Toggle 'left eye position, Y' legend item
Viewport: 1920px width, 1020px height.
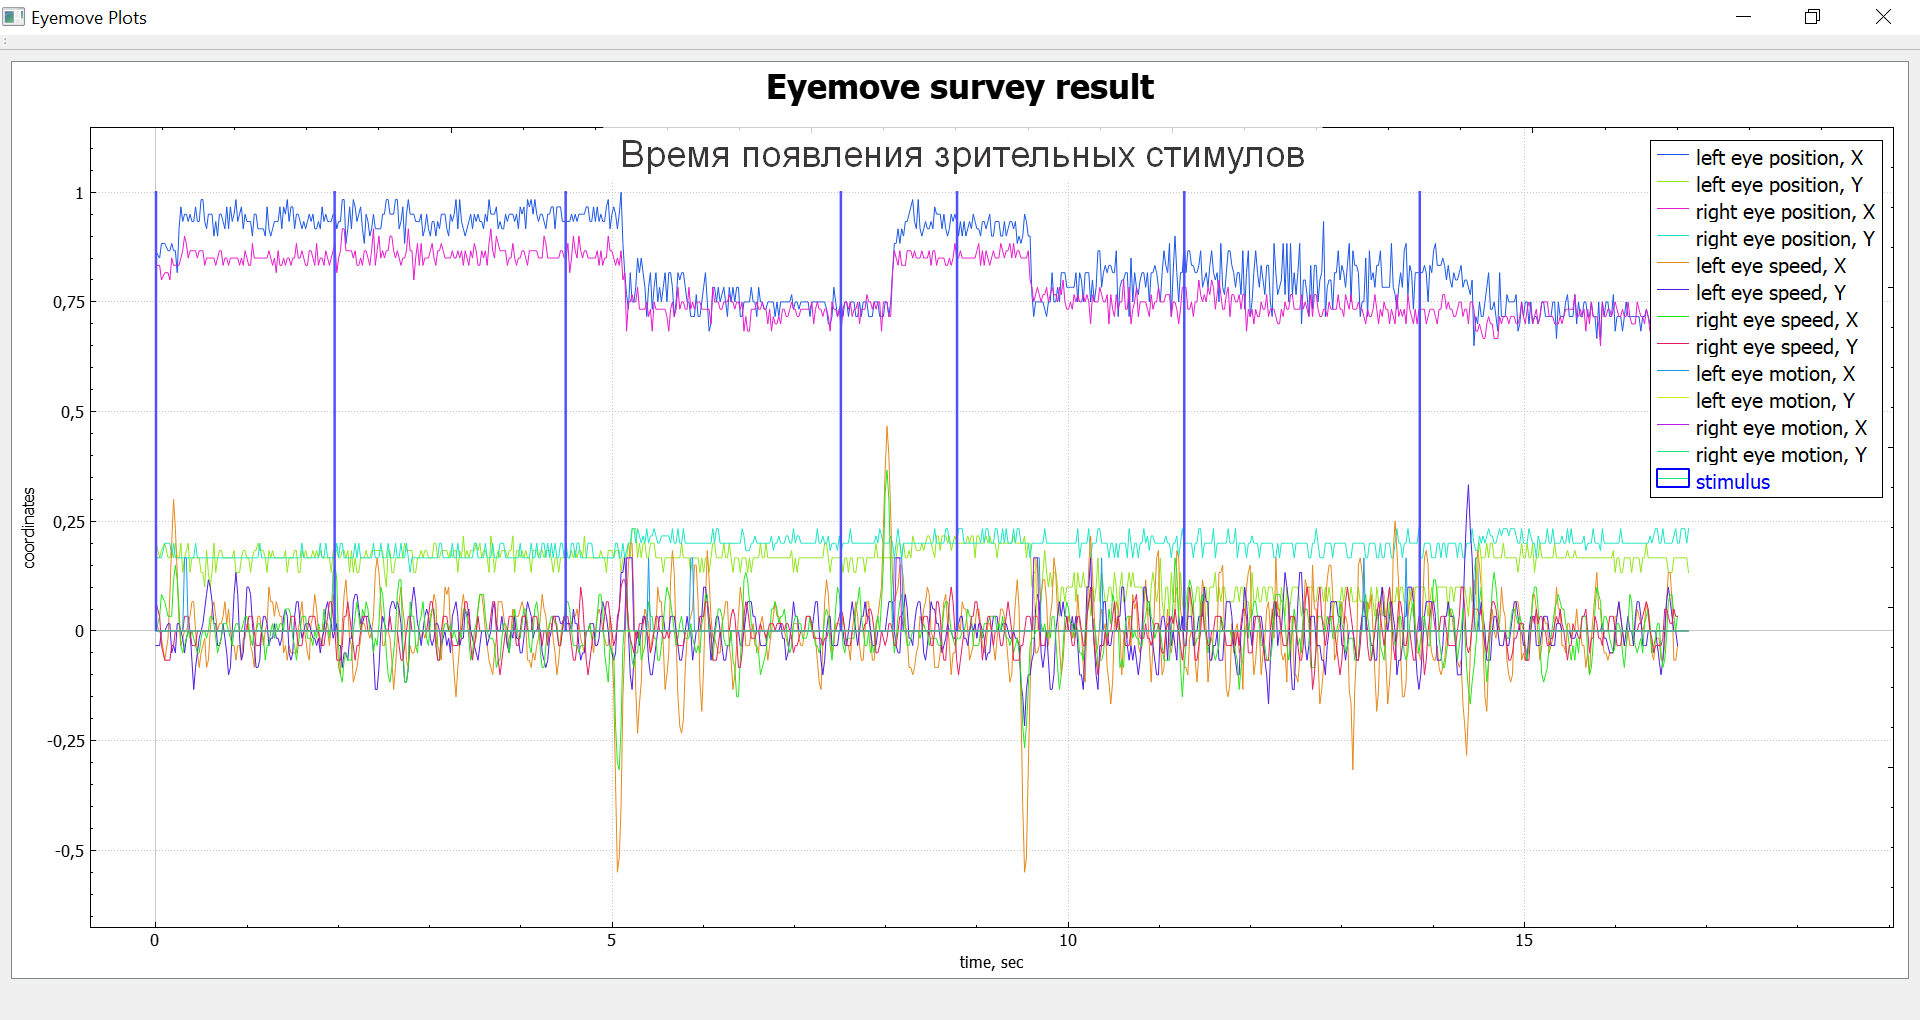click(x=1778, y=185)
